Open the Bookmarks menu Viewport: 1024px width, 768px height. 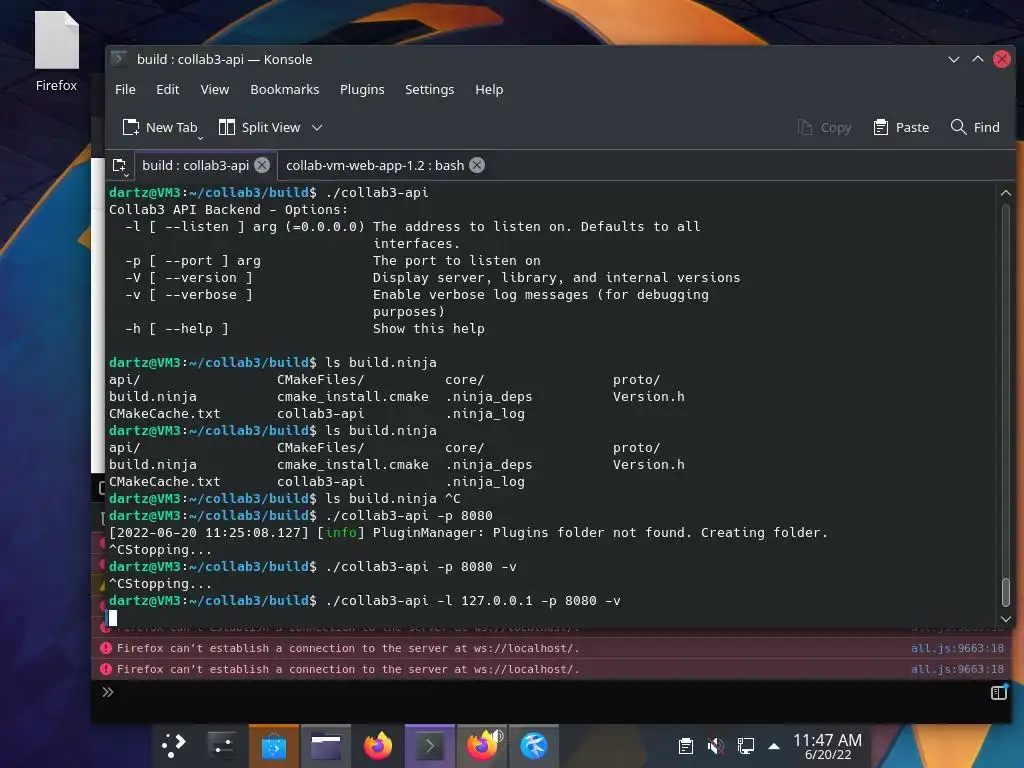tap(284, 89)
